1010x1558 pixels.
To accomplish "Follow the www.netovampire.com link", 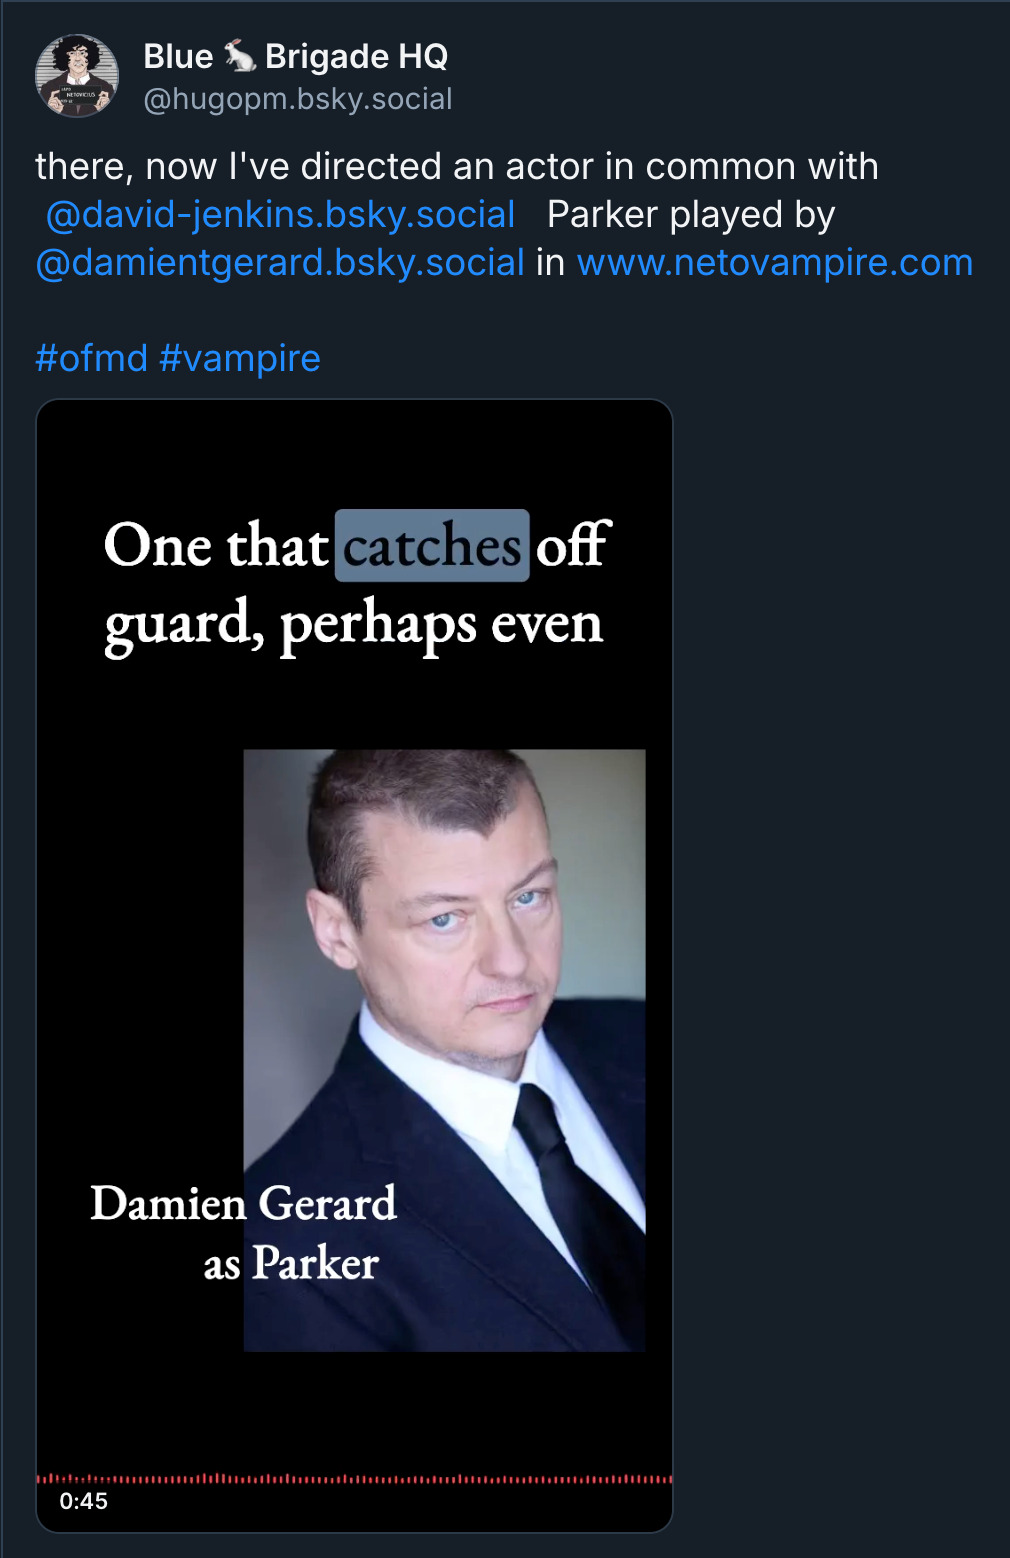I will [775, 262].
